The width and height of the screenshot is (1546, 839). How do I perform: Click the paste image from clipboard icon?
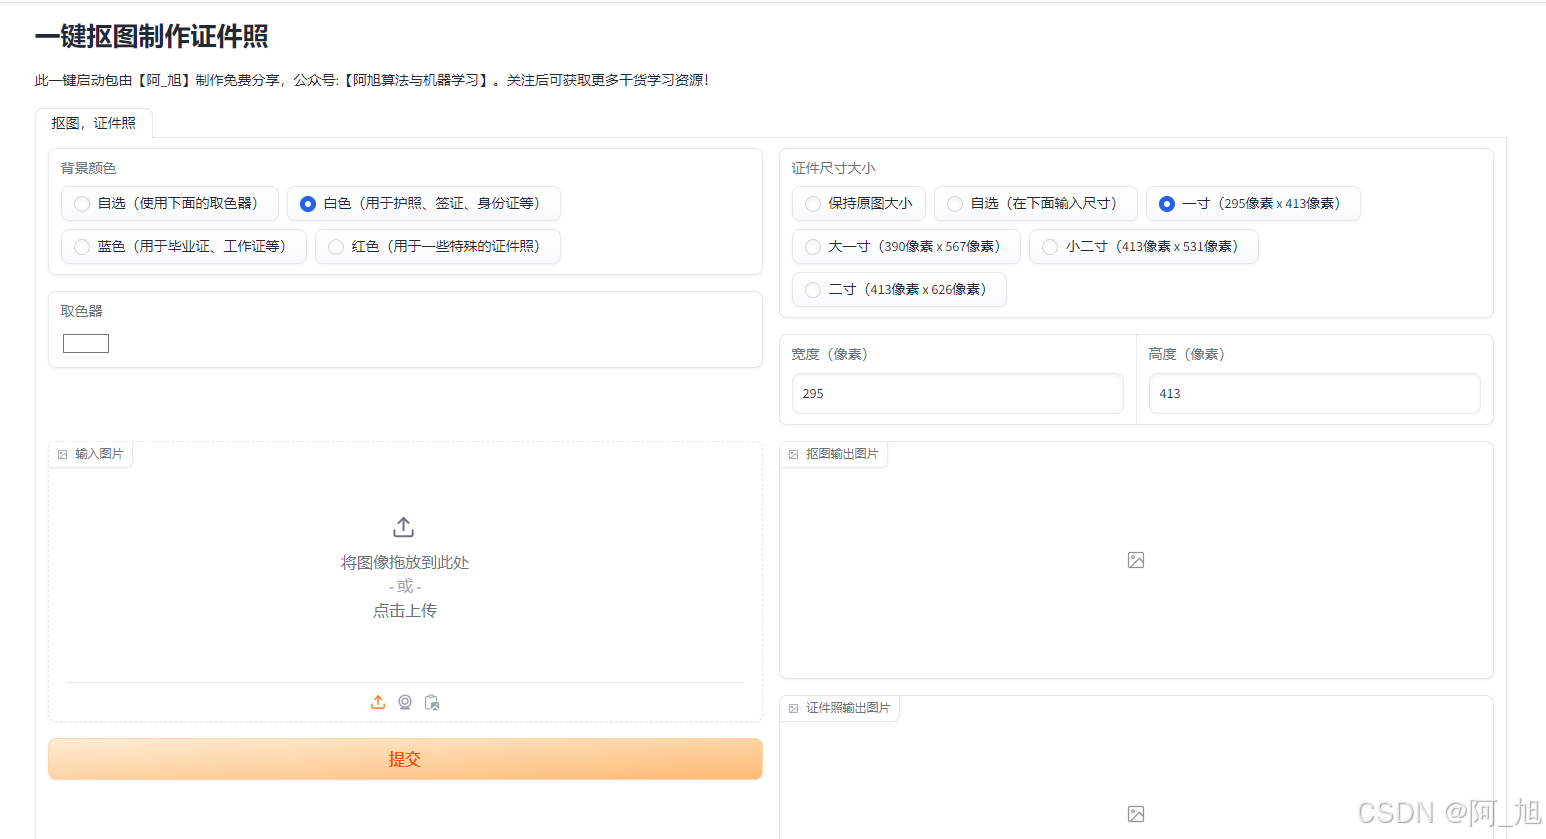coord(432,702)
